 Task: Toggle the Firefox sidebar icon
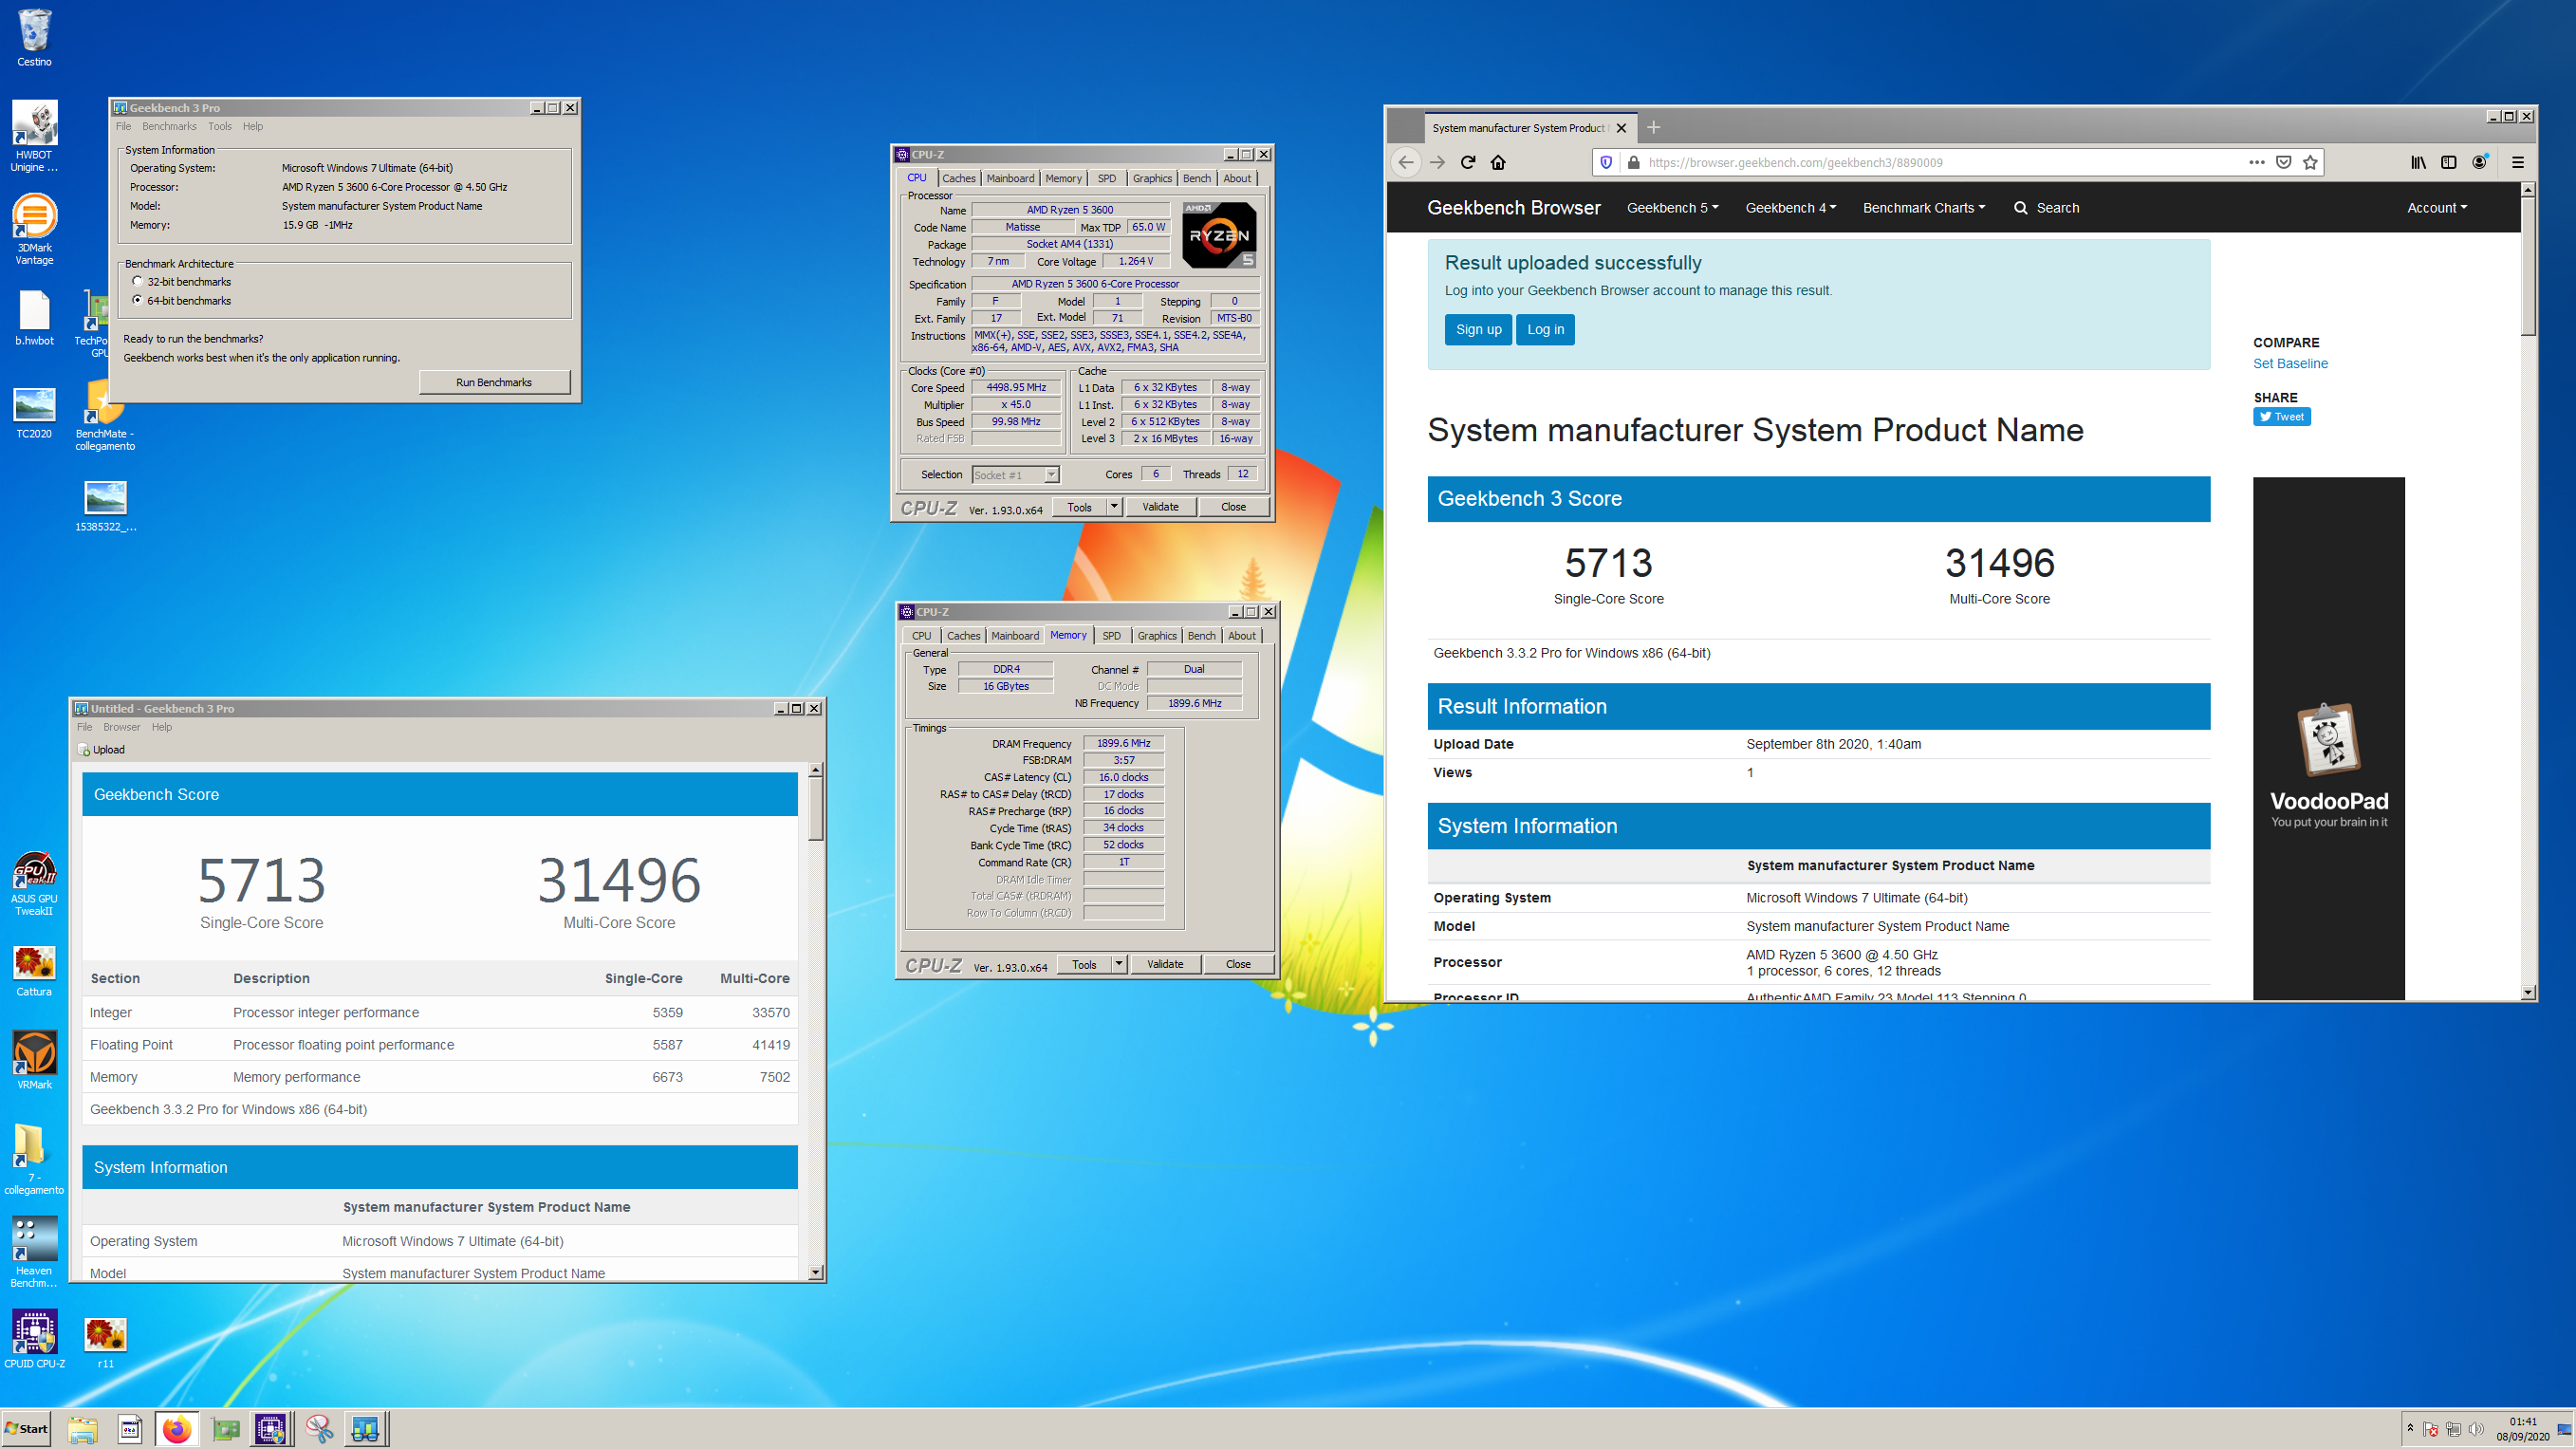point(2449,162)
